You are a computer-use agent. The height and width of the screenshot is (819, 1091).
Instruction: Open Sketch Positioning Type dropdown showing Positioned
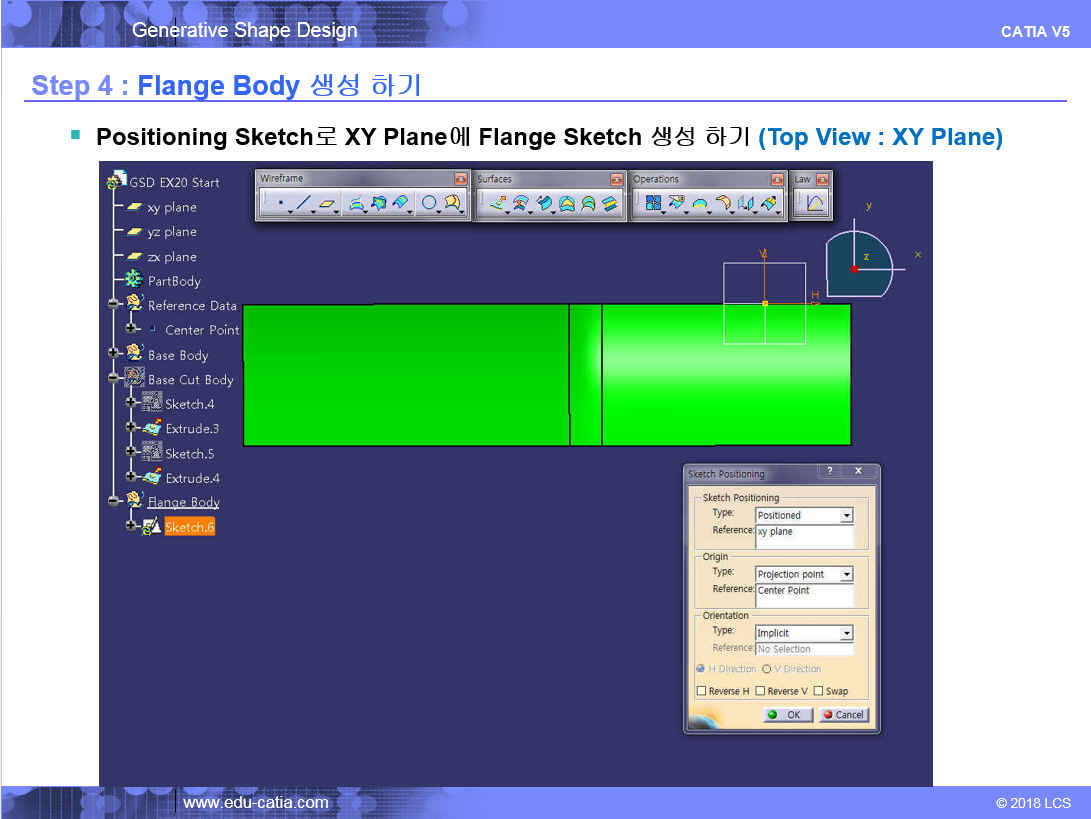[846, 516]
